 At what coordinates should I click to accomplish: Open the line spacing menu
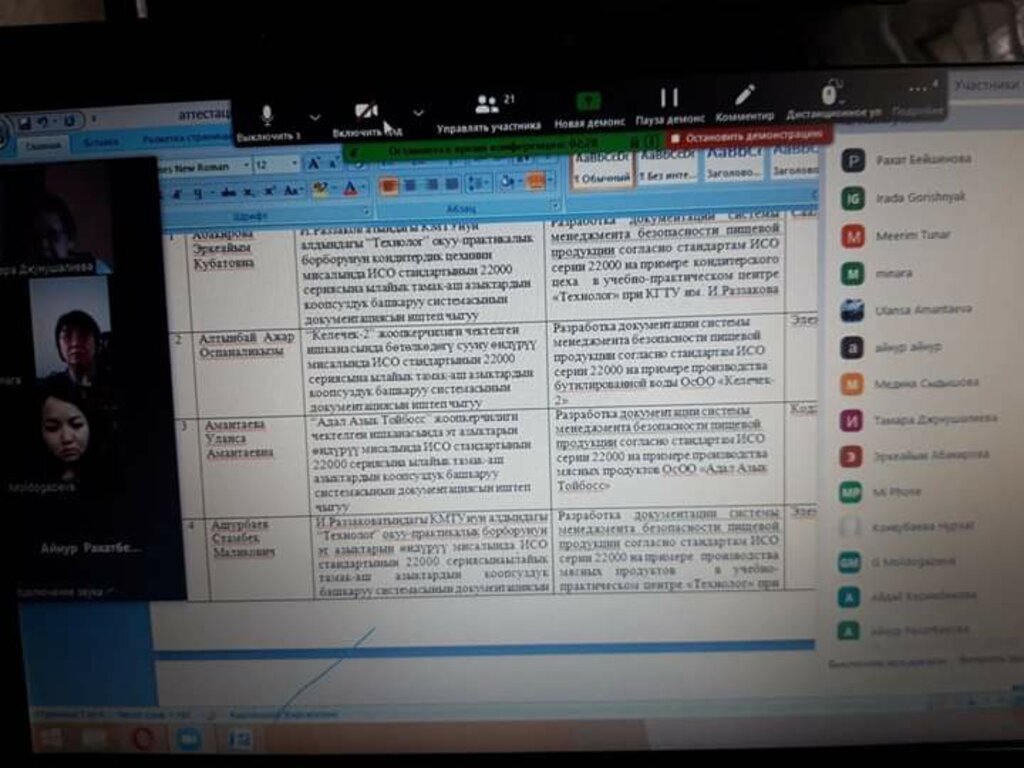pos(479,184)
